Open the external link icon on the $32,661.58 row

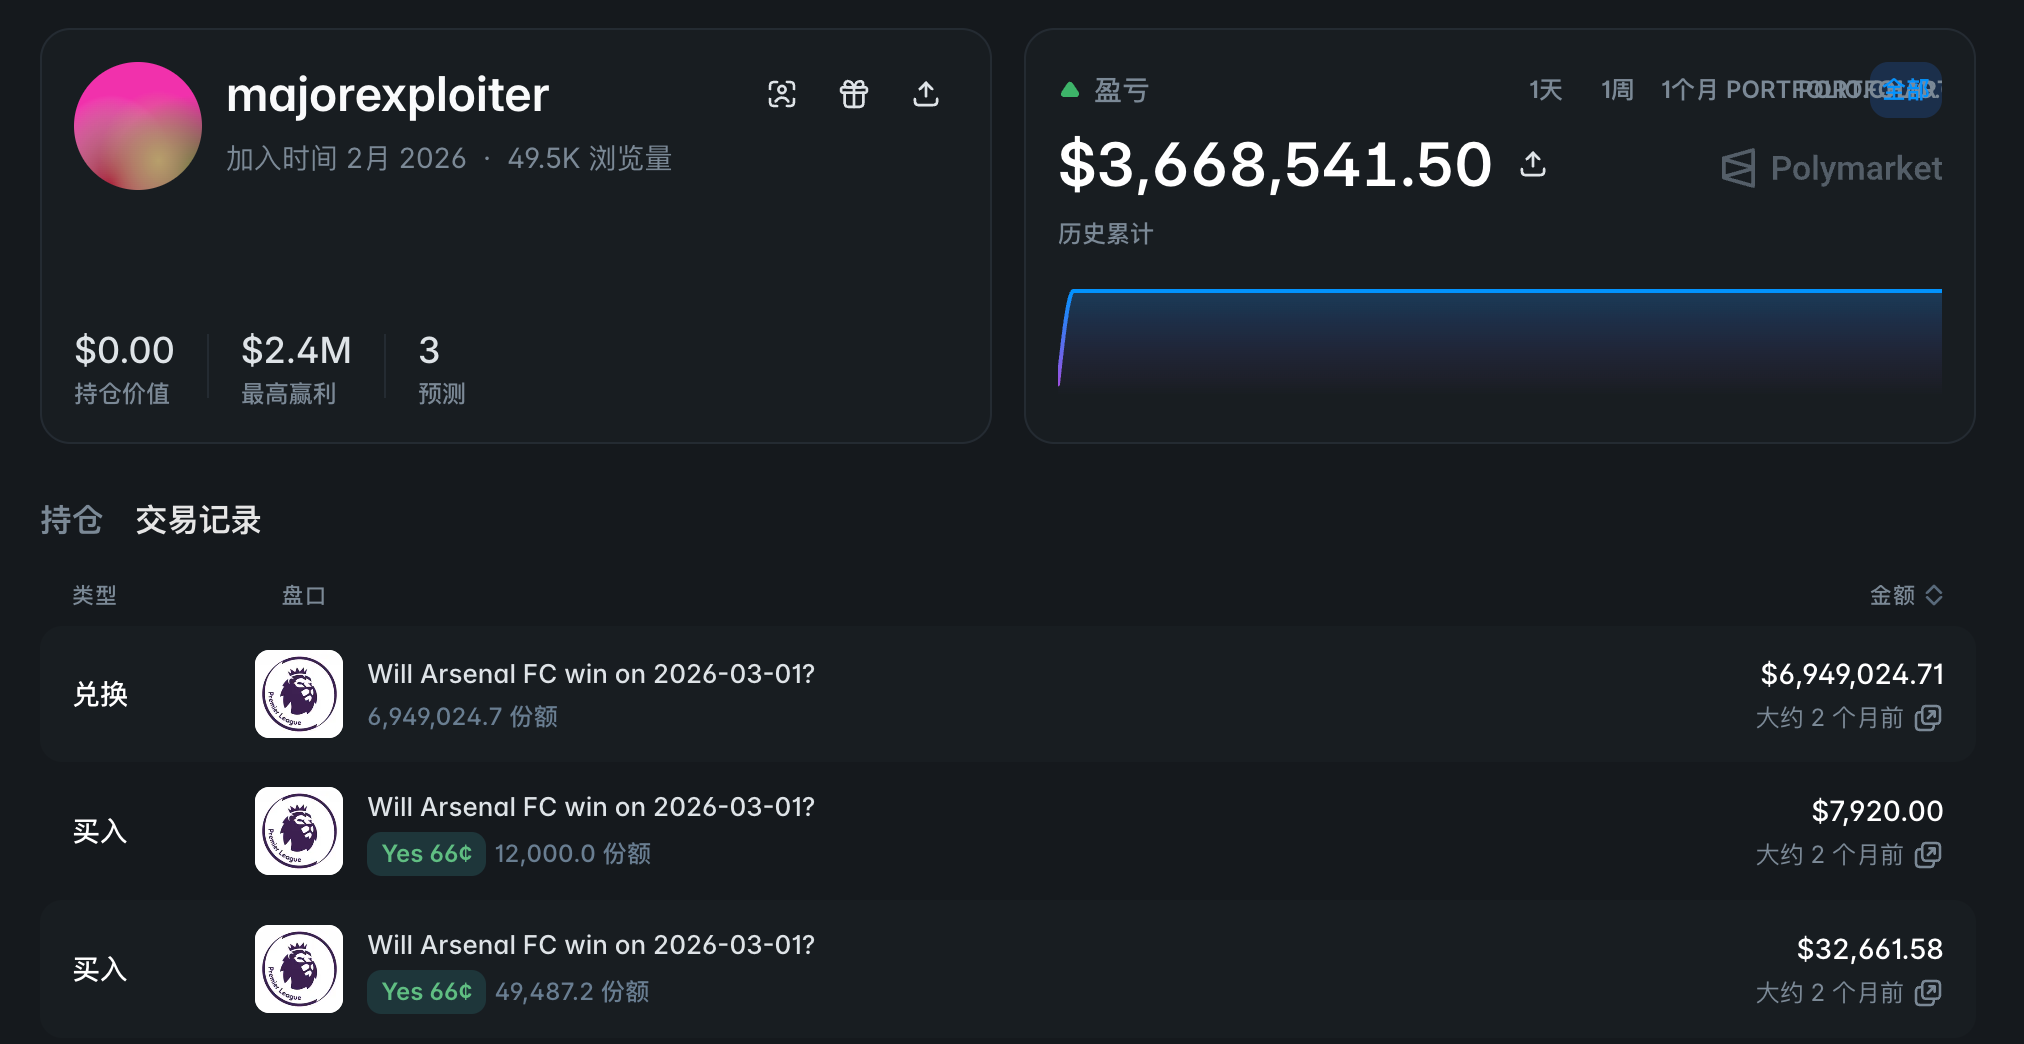[1930, 993]
